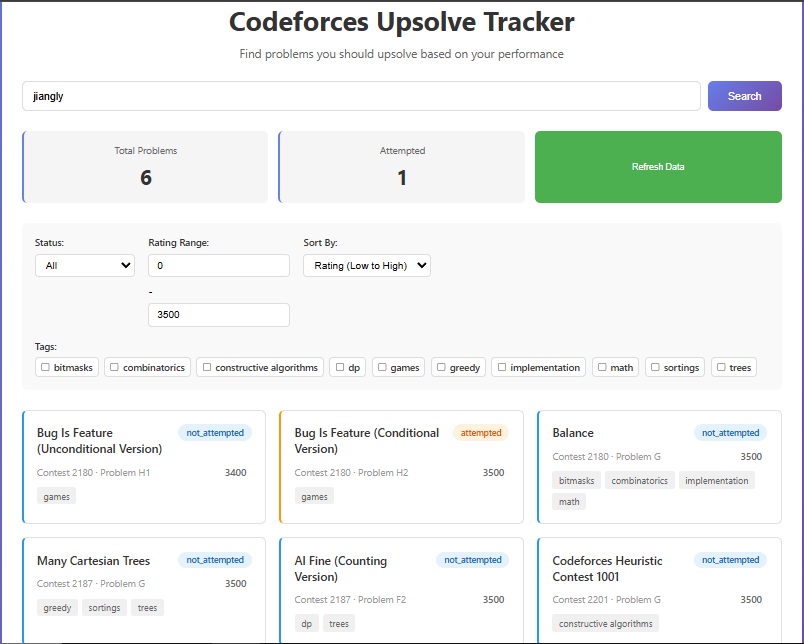Click not_attempted badge on Unconditional Version card
This screenshot has height=644, width=804.
215,433
